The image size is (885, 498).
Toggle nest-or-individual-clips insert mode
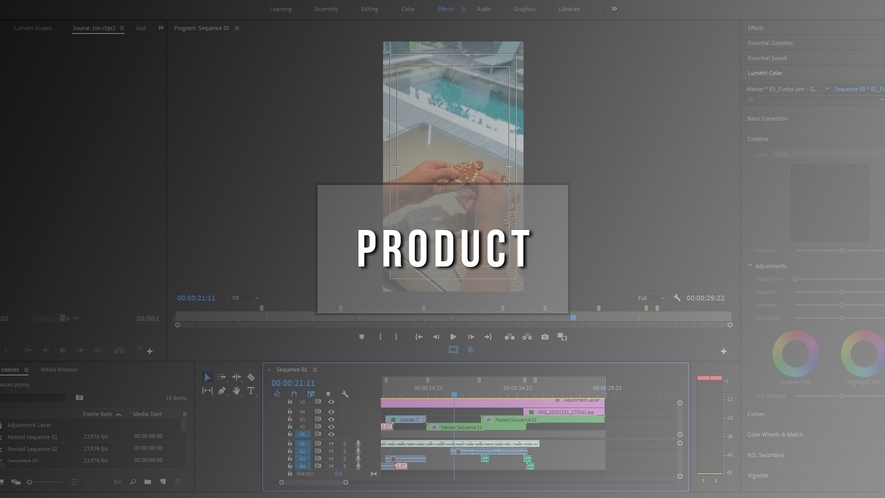tap(277, 394)
